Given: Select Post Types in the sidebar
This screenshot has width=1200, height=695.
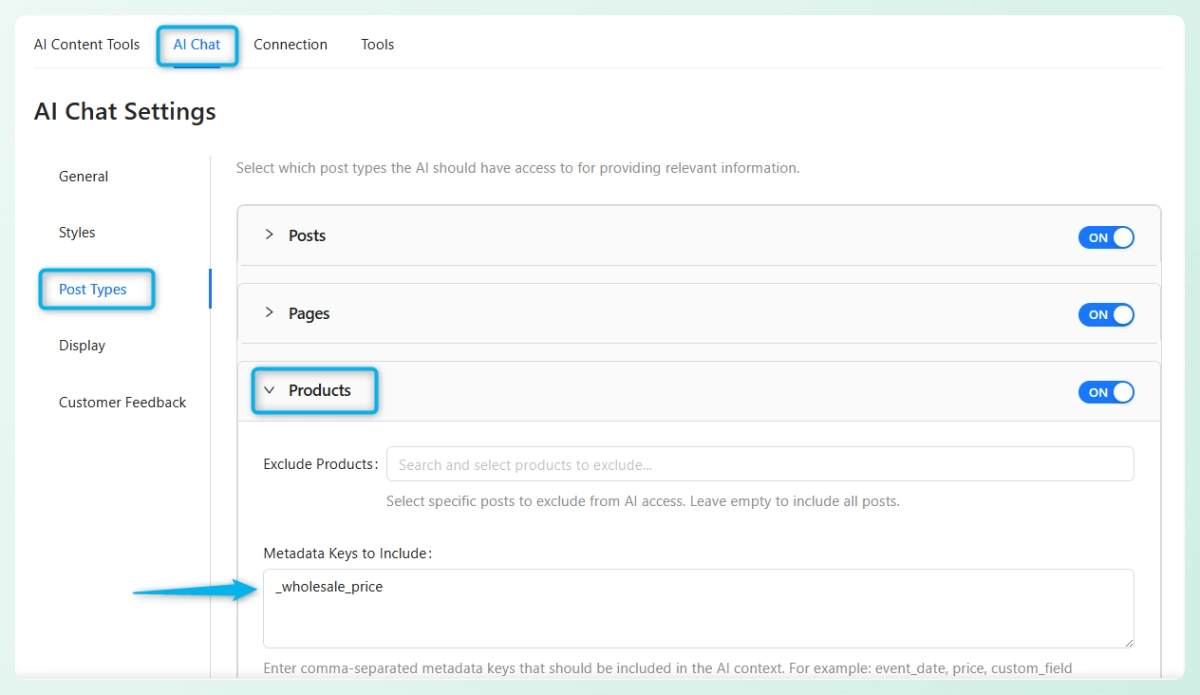Looking at the screenshot, I should point(93,289).
